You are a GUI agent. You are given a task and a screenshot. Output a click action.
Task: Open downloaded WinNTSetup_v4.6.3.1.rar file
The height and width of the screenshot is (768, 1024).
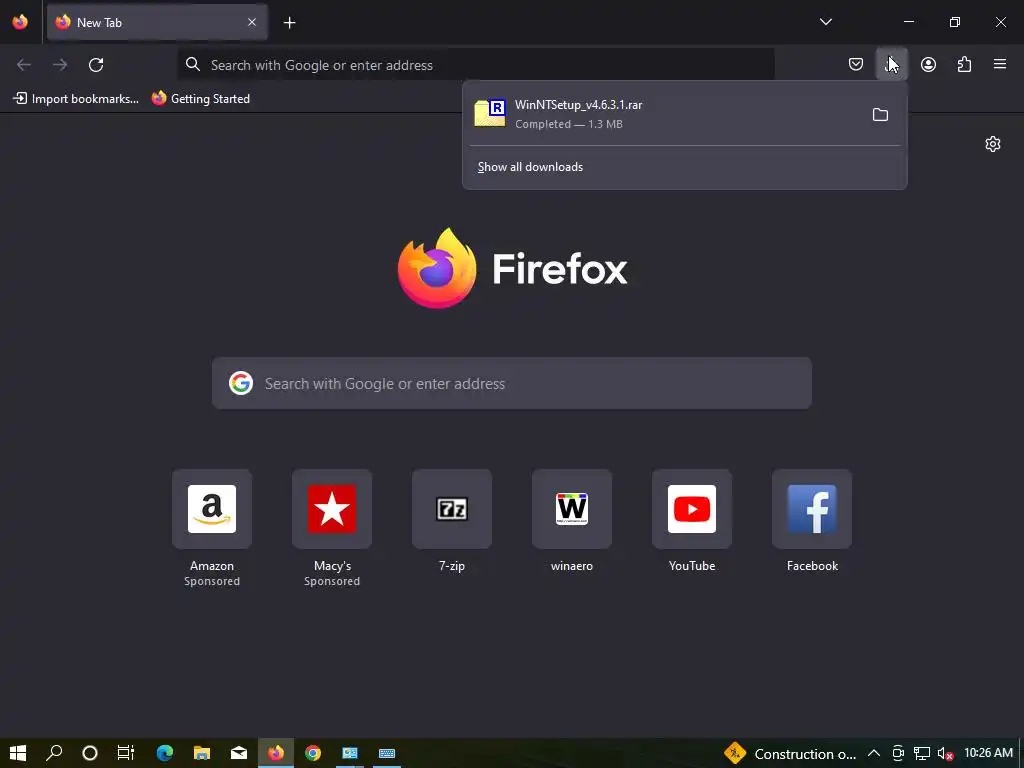click(662, 114)
